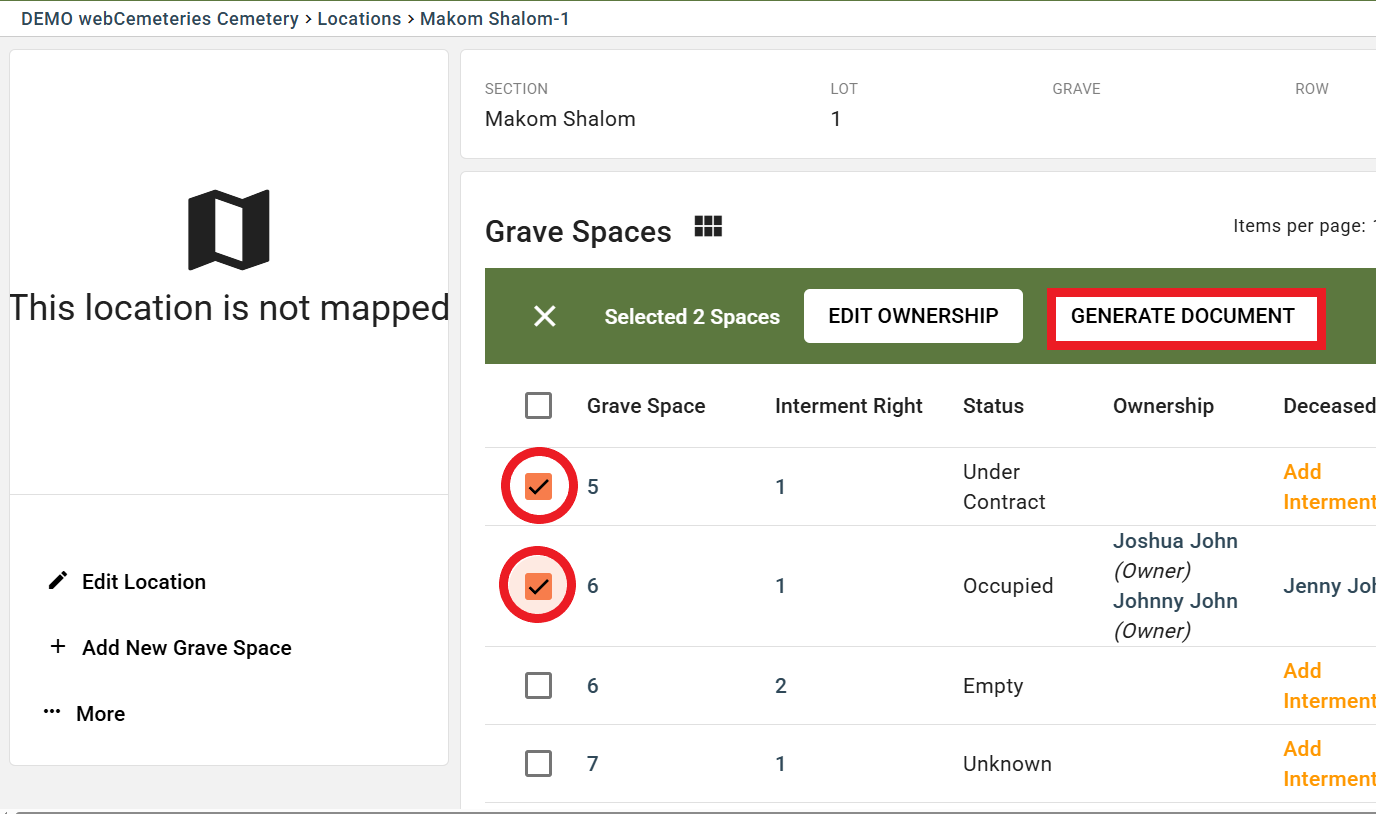This screenshot has height=814, width=1376.
Task: Open the More ellipsis icon
Action: click(52, 712)
